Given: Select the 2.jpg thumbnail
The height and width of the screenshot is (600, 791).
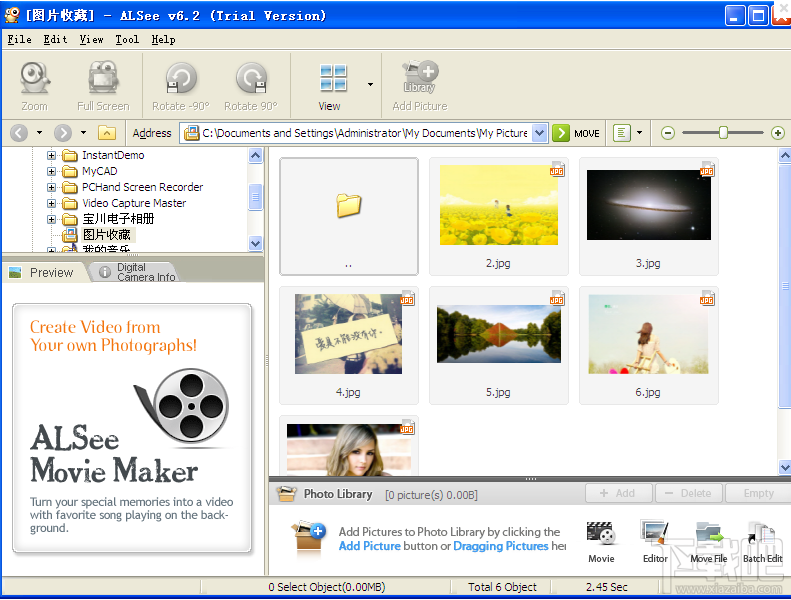Looking at the screenshot, I should (498, 216).
